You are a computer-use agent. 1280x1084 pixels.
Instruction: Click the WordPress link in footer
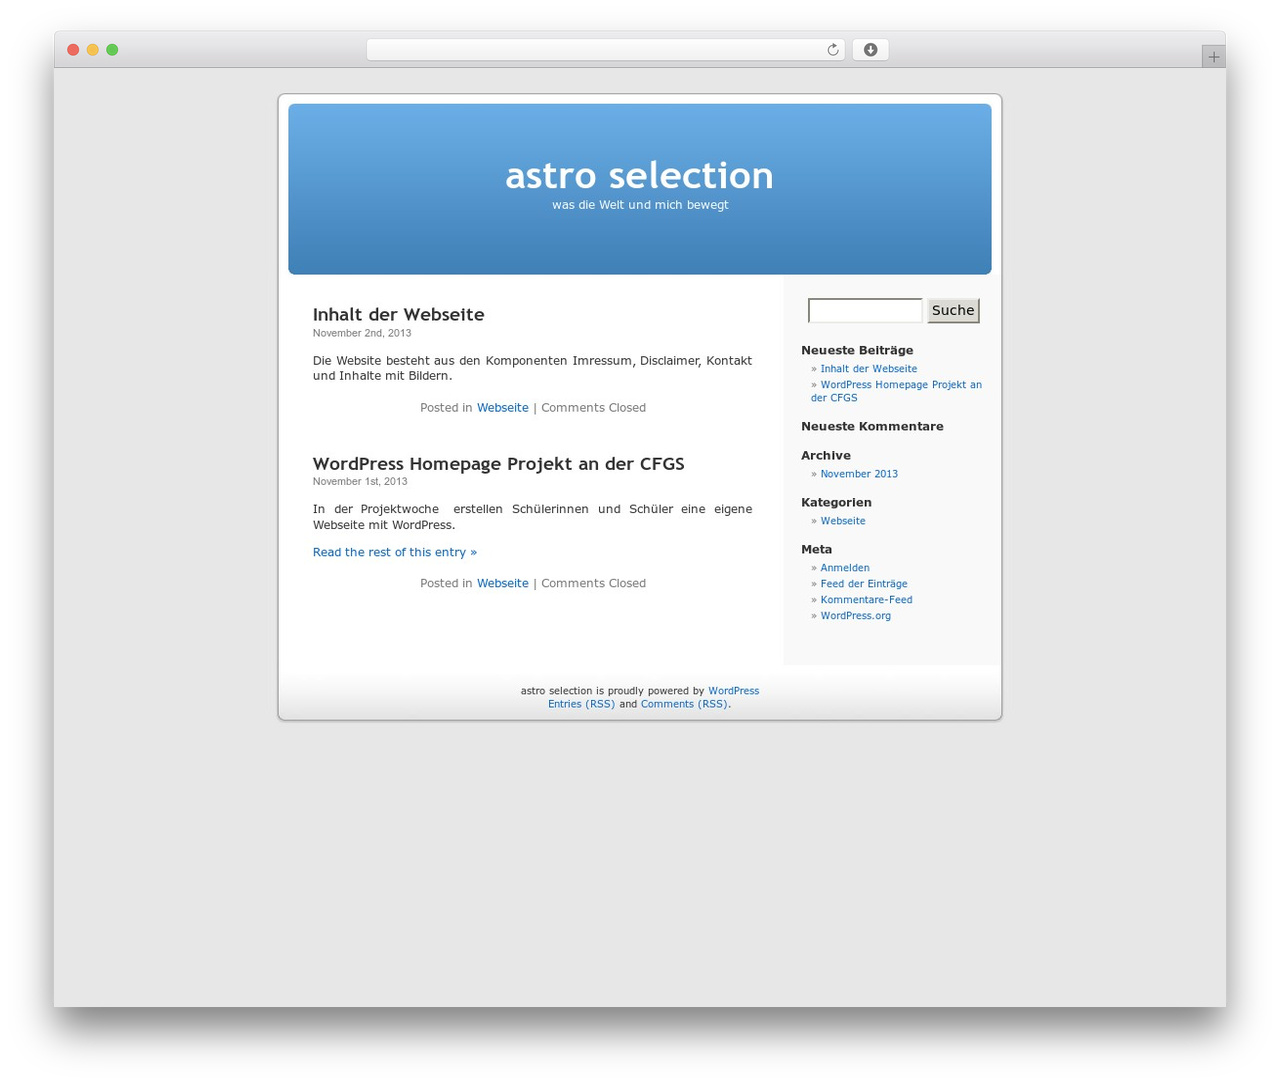733,691
